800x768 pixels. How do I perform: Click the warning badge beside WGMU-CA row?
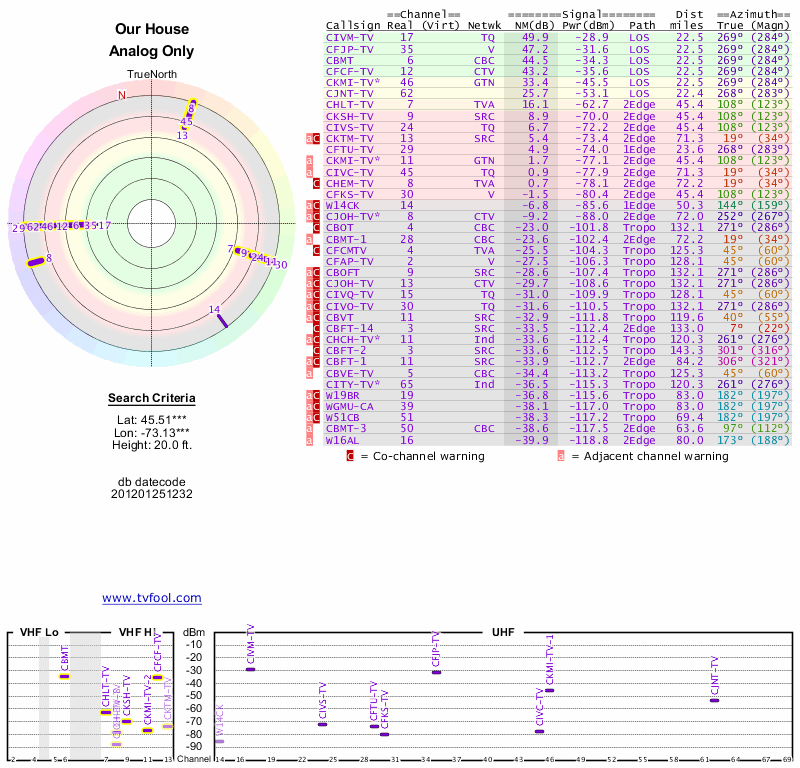tap(313, 407)
